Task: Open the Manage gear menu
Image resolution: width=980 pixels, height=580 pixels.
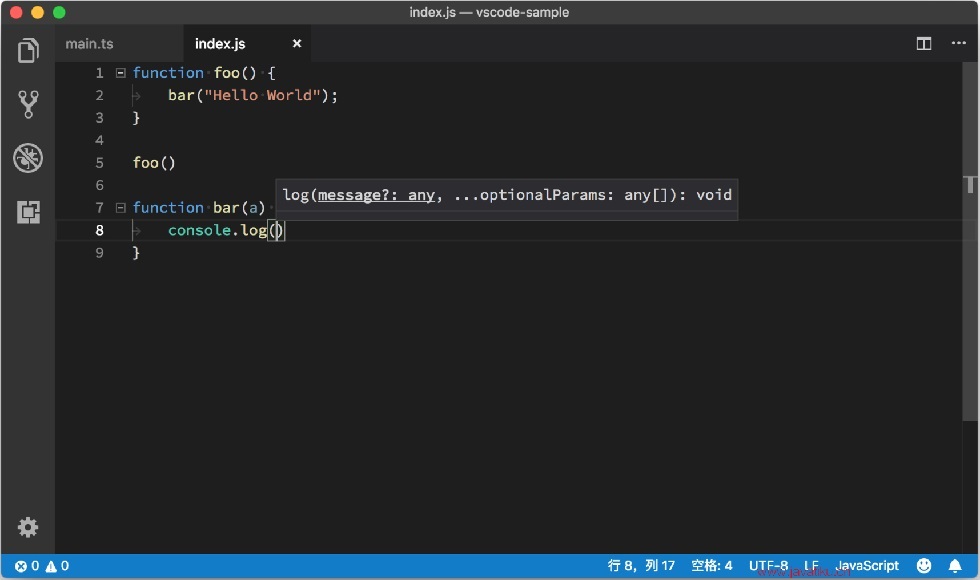Action: (x=28, y=527)
